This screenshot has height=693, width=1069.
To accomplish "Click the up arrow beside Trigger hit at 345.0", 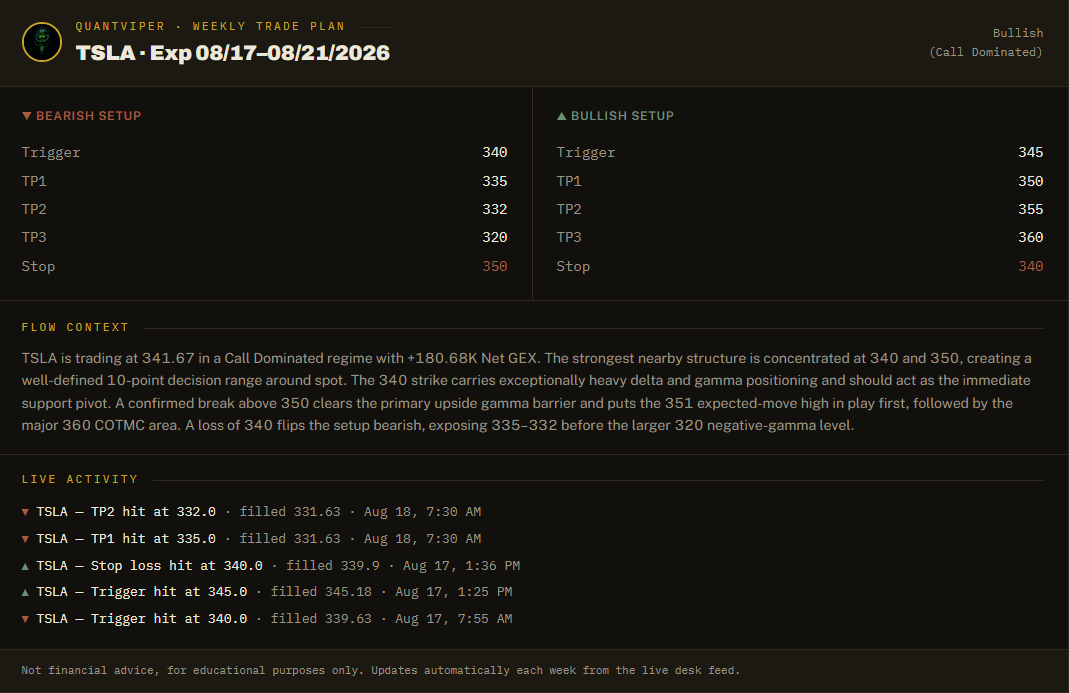I will (x=25, y=593).
